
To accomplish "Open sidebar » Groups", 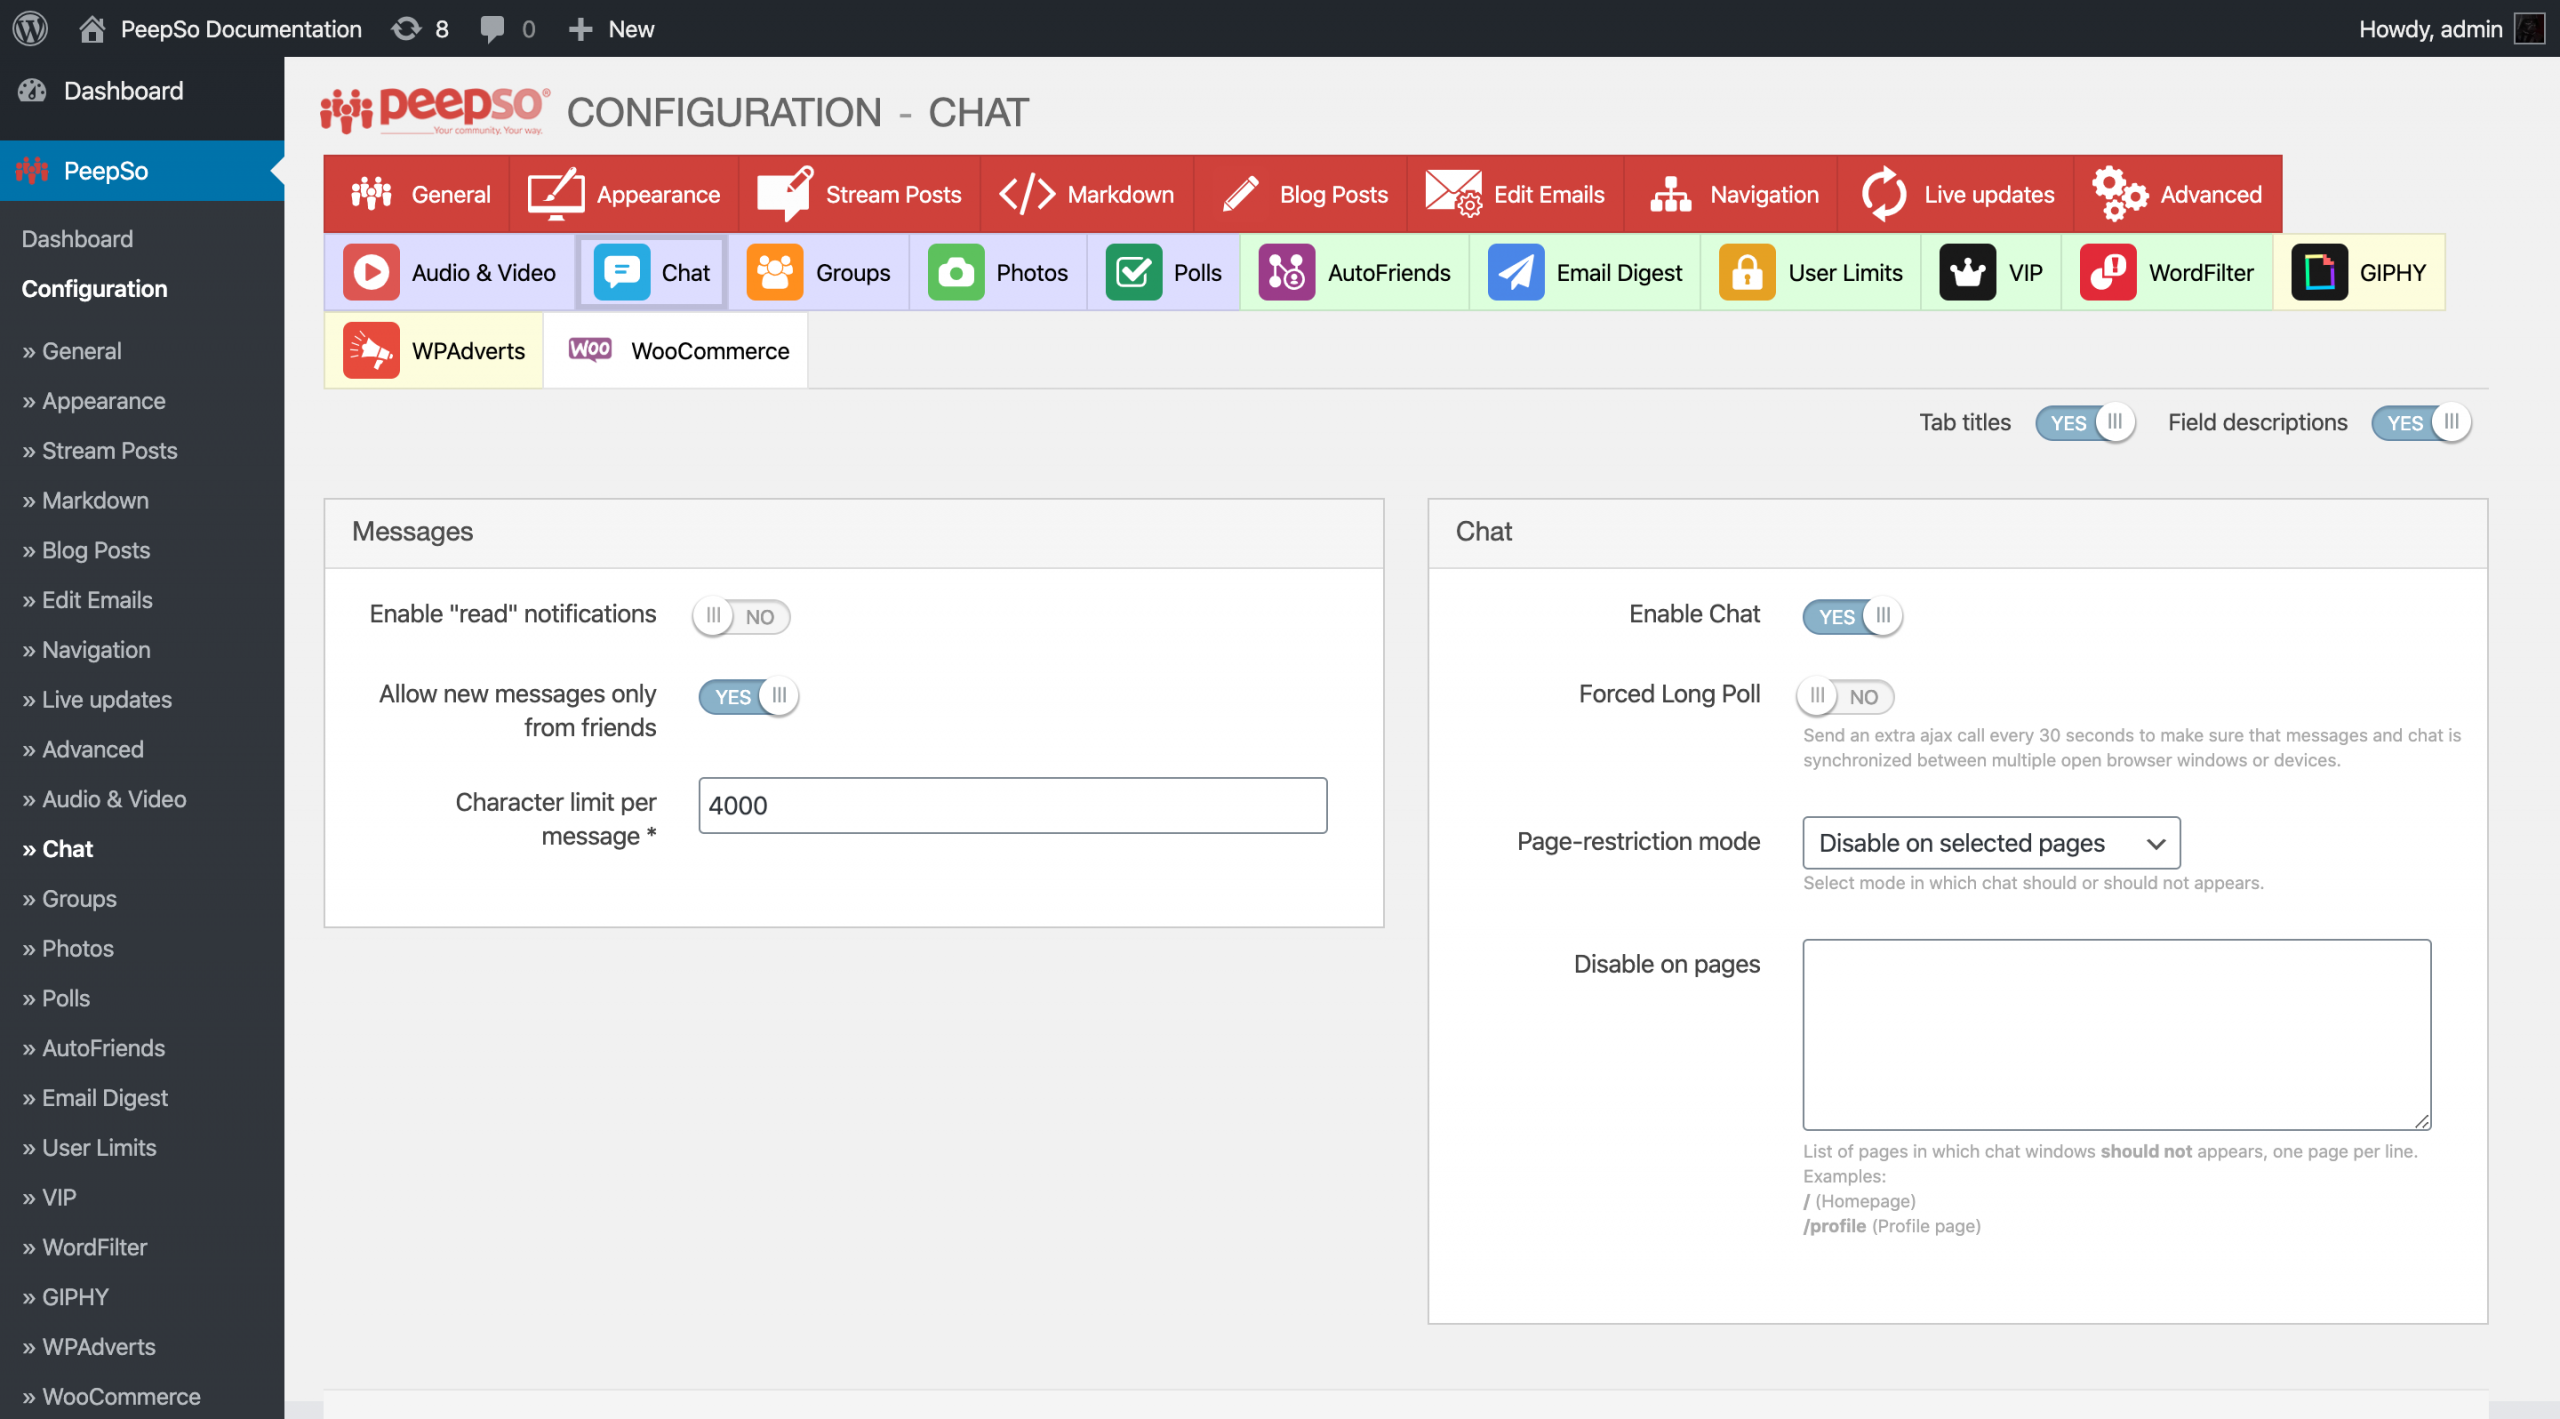I will pyautogui.click(x=69, y=899).
